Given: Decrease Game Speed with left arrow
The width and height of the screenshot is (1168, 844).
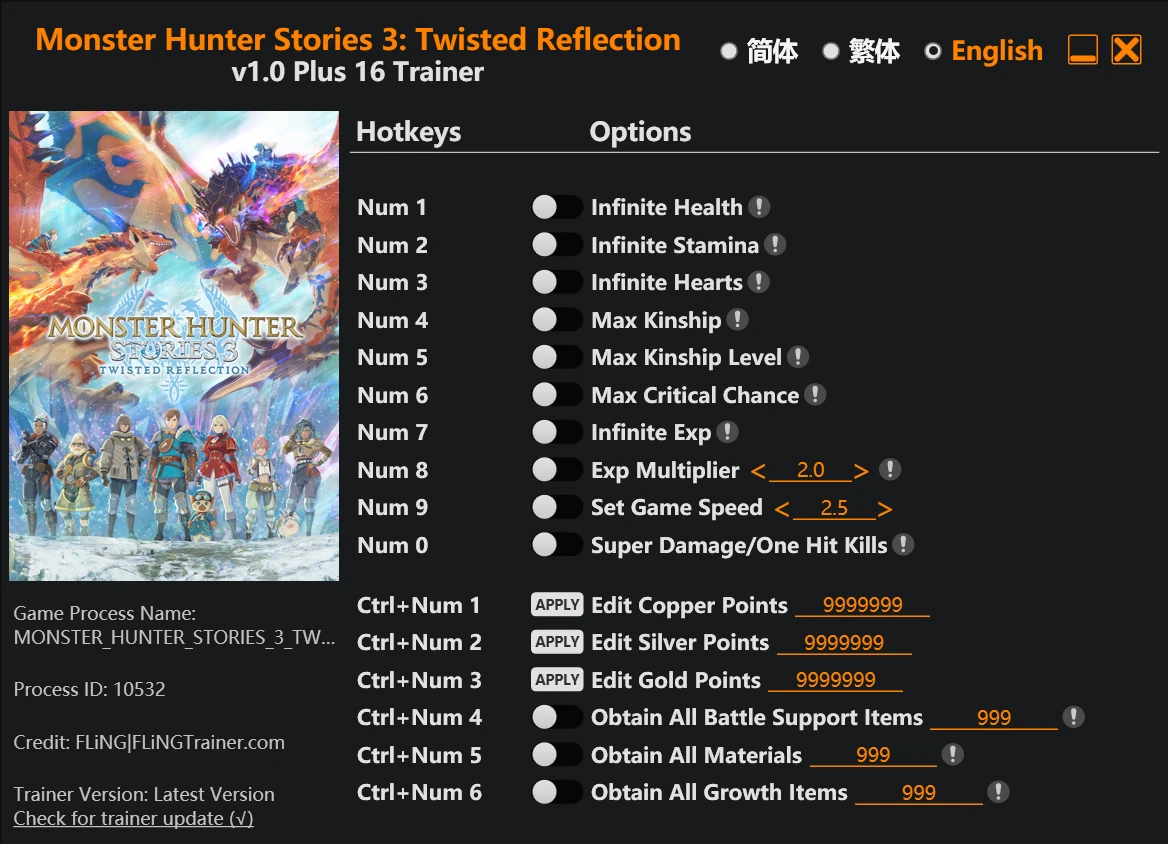Looking at the screenshot, I should pyautogui.click(x=782, y=509).
